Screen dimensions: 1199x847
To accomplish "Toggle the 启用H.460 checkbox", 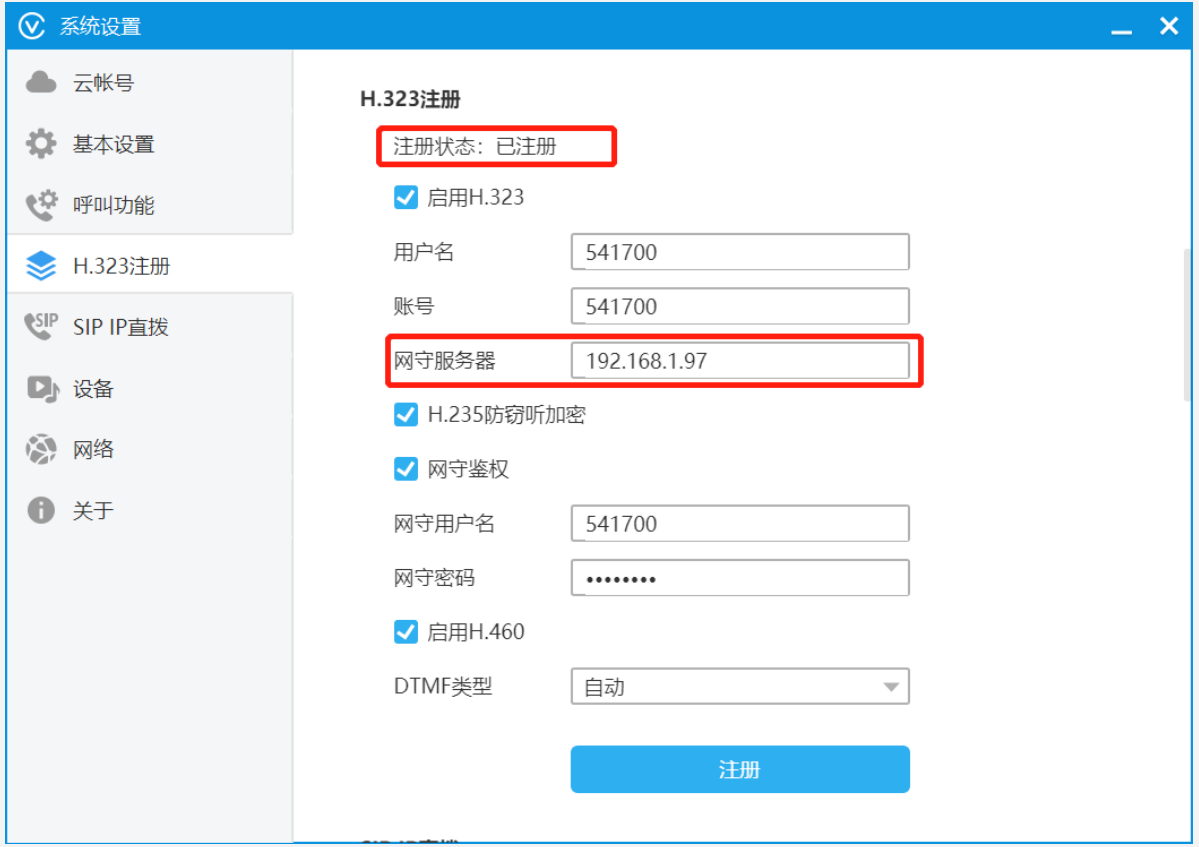I will (x=406, y=631).
